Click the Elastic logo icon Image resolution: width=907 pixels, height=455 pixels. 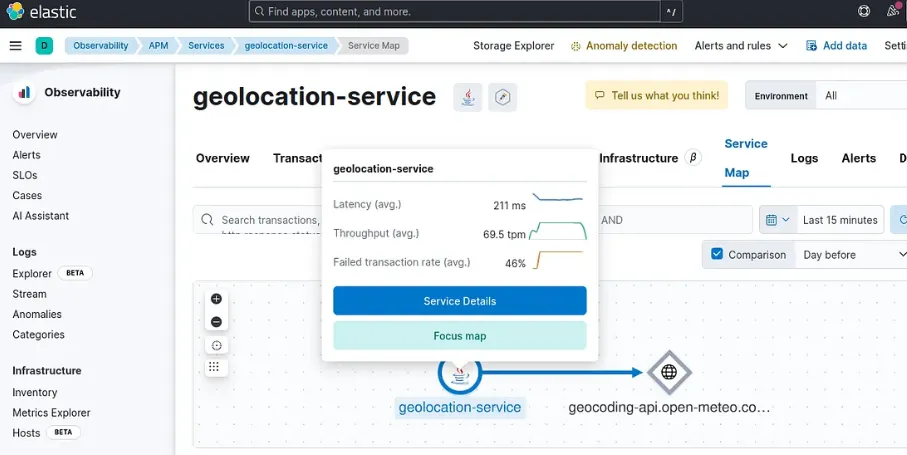click(x=15, y=12)
